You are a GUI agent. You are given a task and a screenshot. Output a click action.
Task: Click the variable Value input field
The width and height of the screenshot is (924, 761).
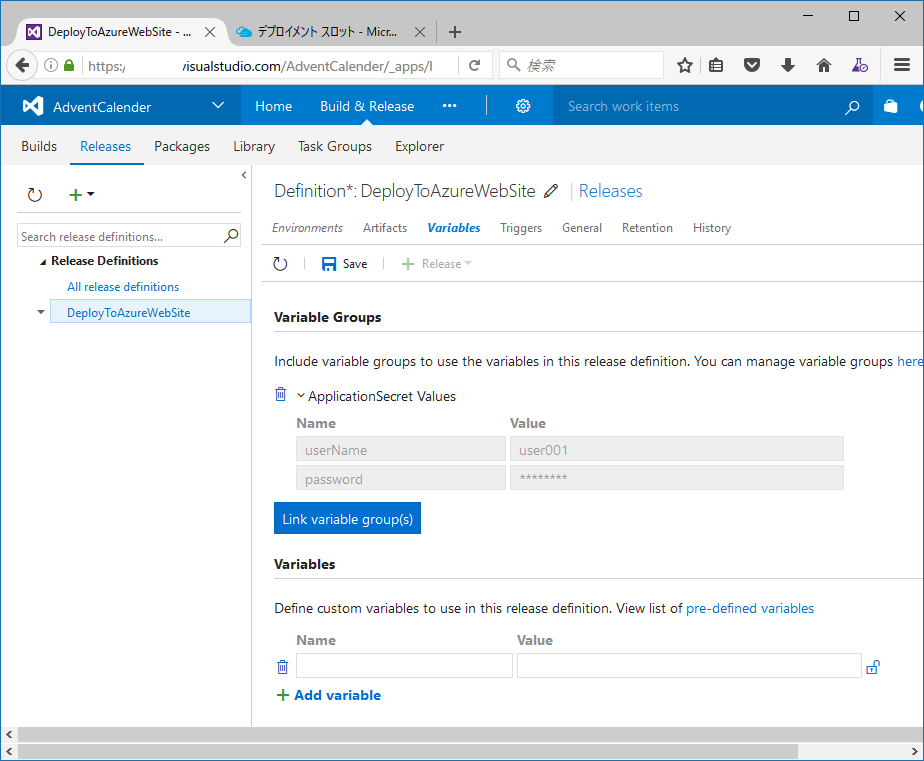click(689, 666)
